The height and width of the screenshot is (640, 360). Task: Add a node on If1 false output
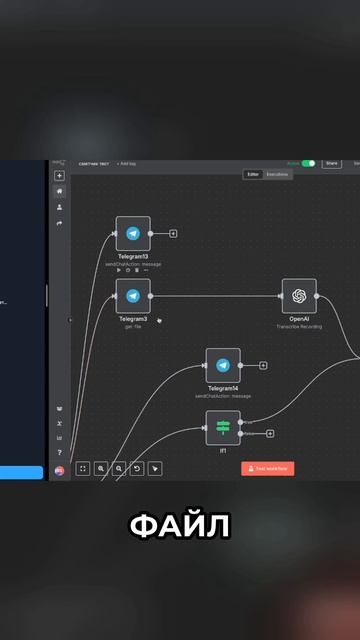point(270,433)
